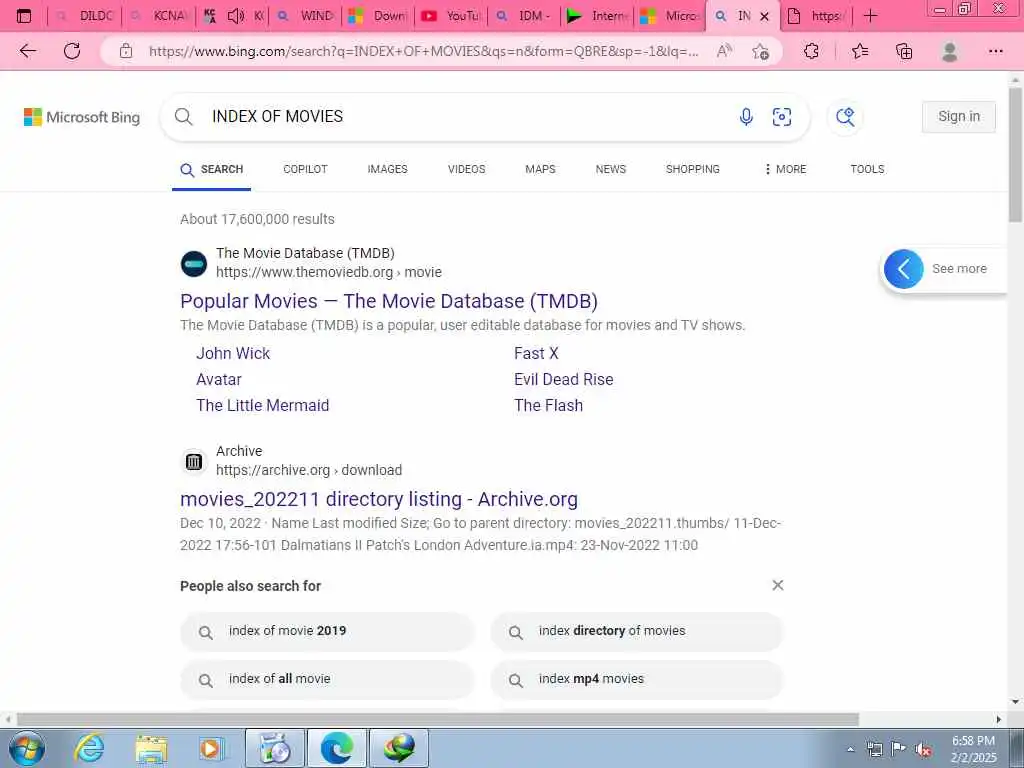Switch to the MAPS tab

540,169
